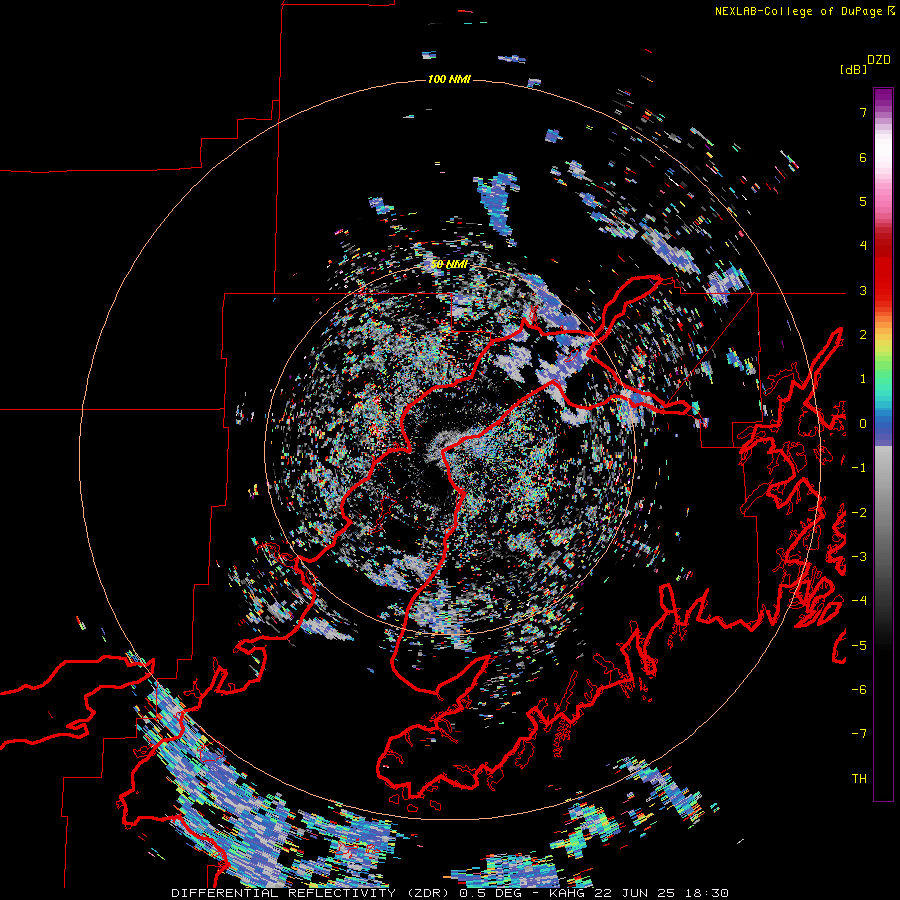
Task: Click the 3 dB scale value
Action: click(863, 290)
